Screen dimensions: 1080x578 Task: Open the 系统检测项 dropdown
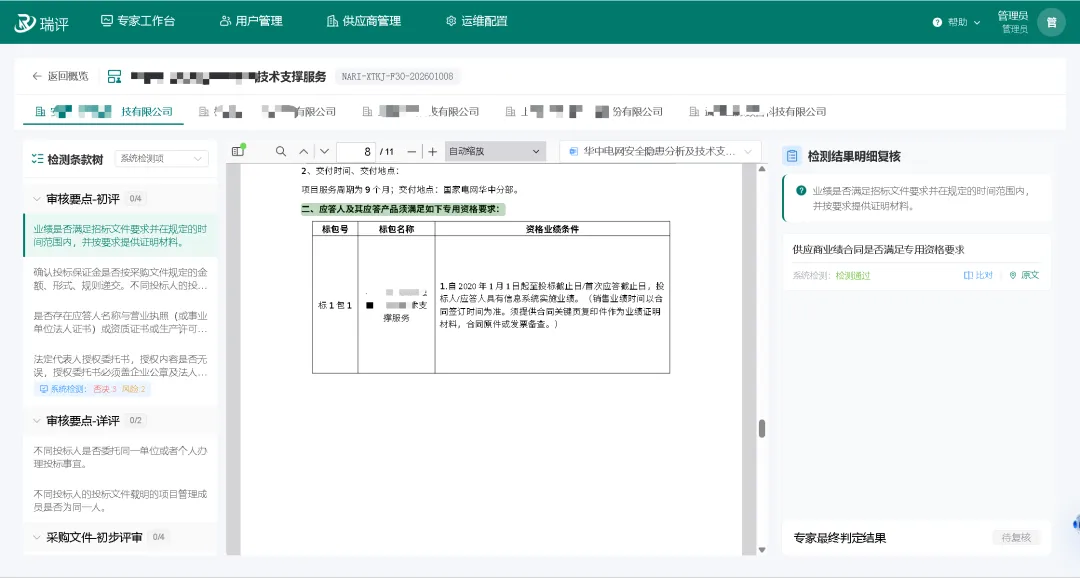pos(161,158)
